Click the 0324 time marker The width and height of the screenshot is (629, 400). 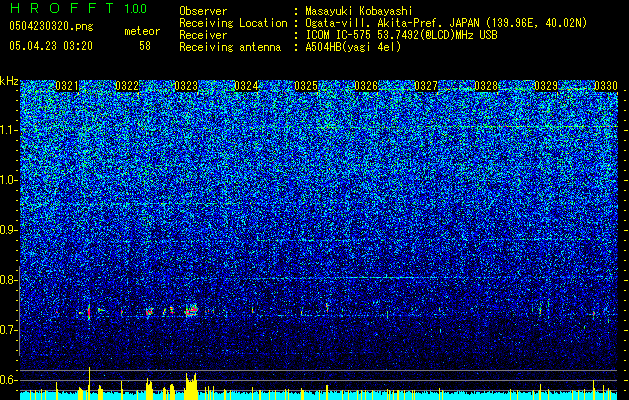click(246, 86)
